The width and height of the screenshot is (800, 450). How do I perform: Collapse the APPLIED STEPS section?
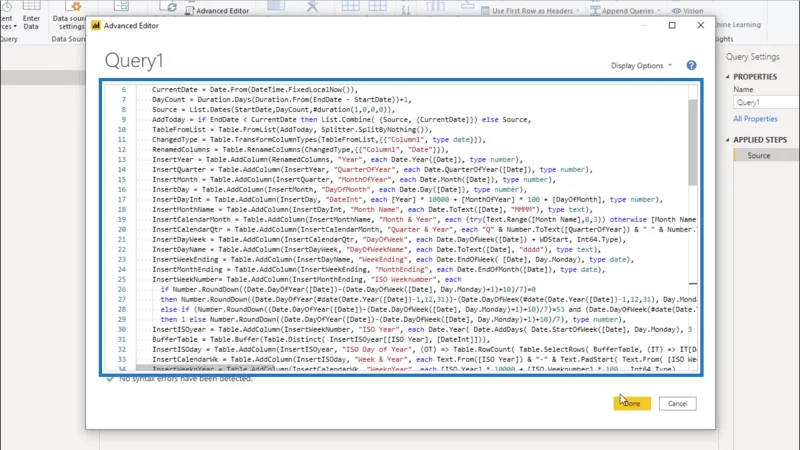click(728, 140)
